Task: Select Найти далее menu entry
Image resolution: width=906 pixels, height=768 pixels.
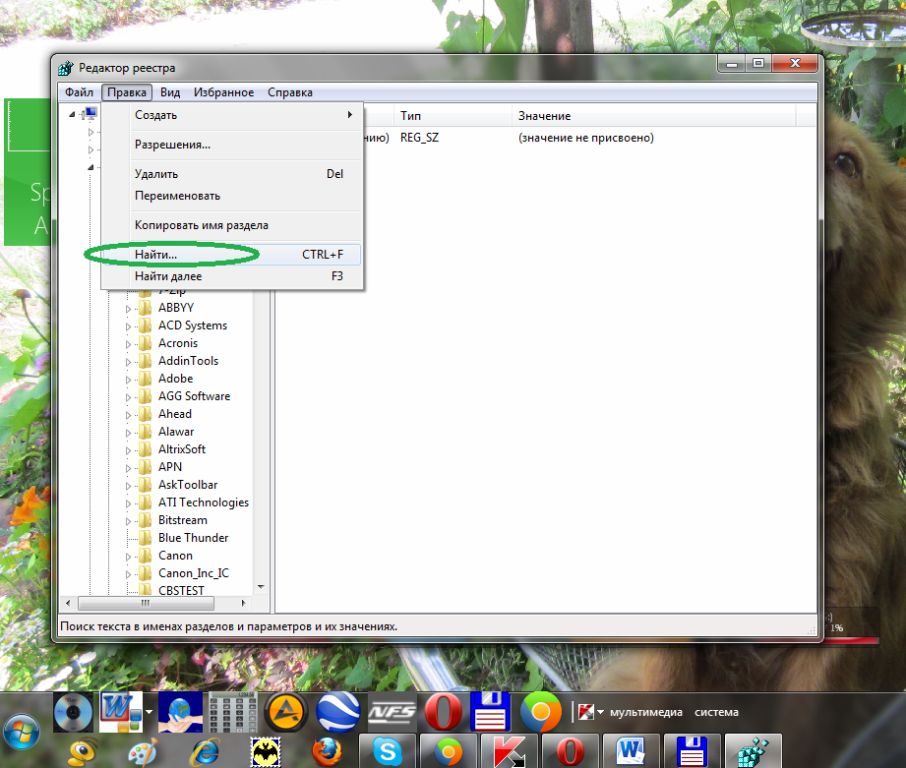Action: point(168,276)
